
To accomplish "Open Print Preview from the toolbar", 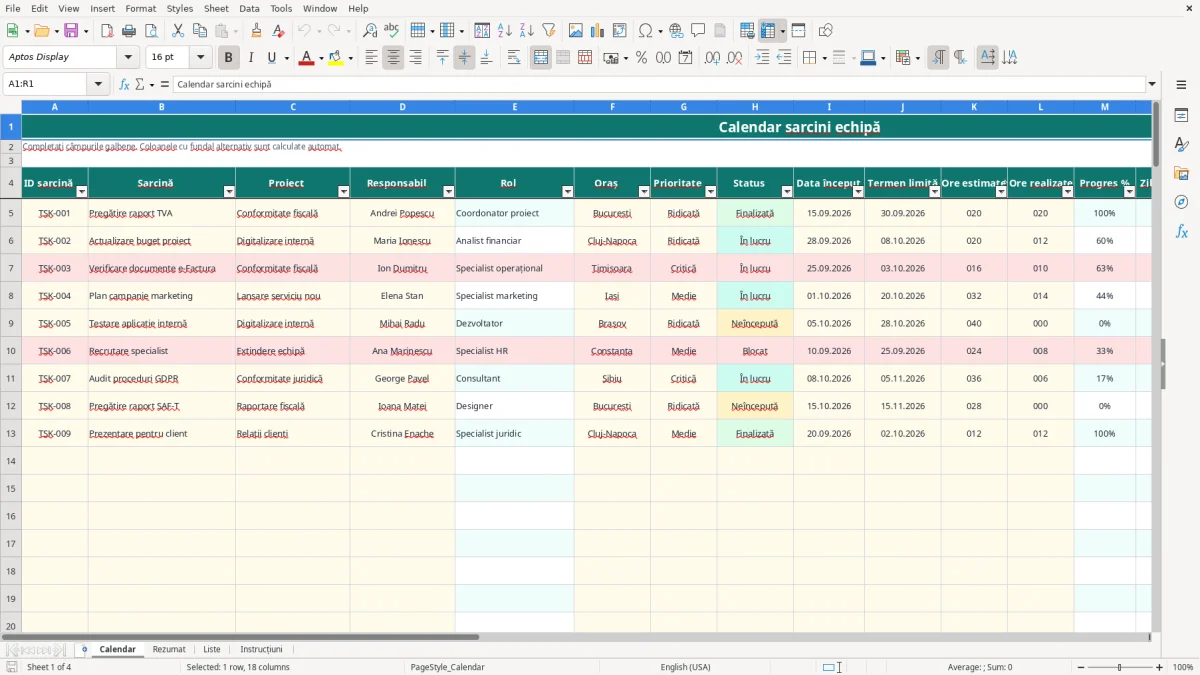I will point(149,31).
